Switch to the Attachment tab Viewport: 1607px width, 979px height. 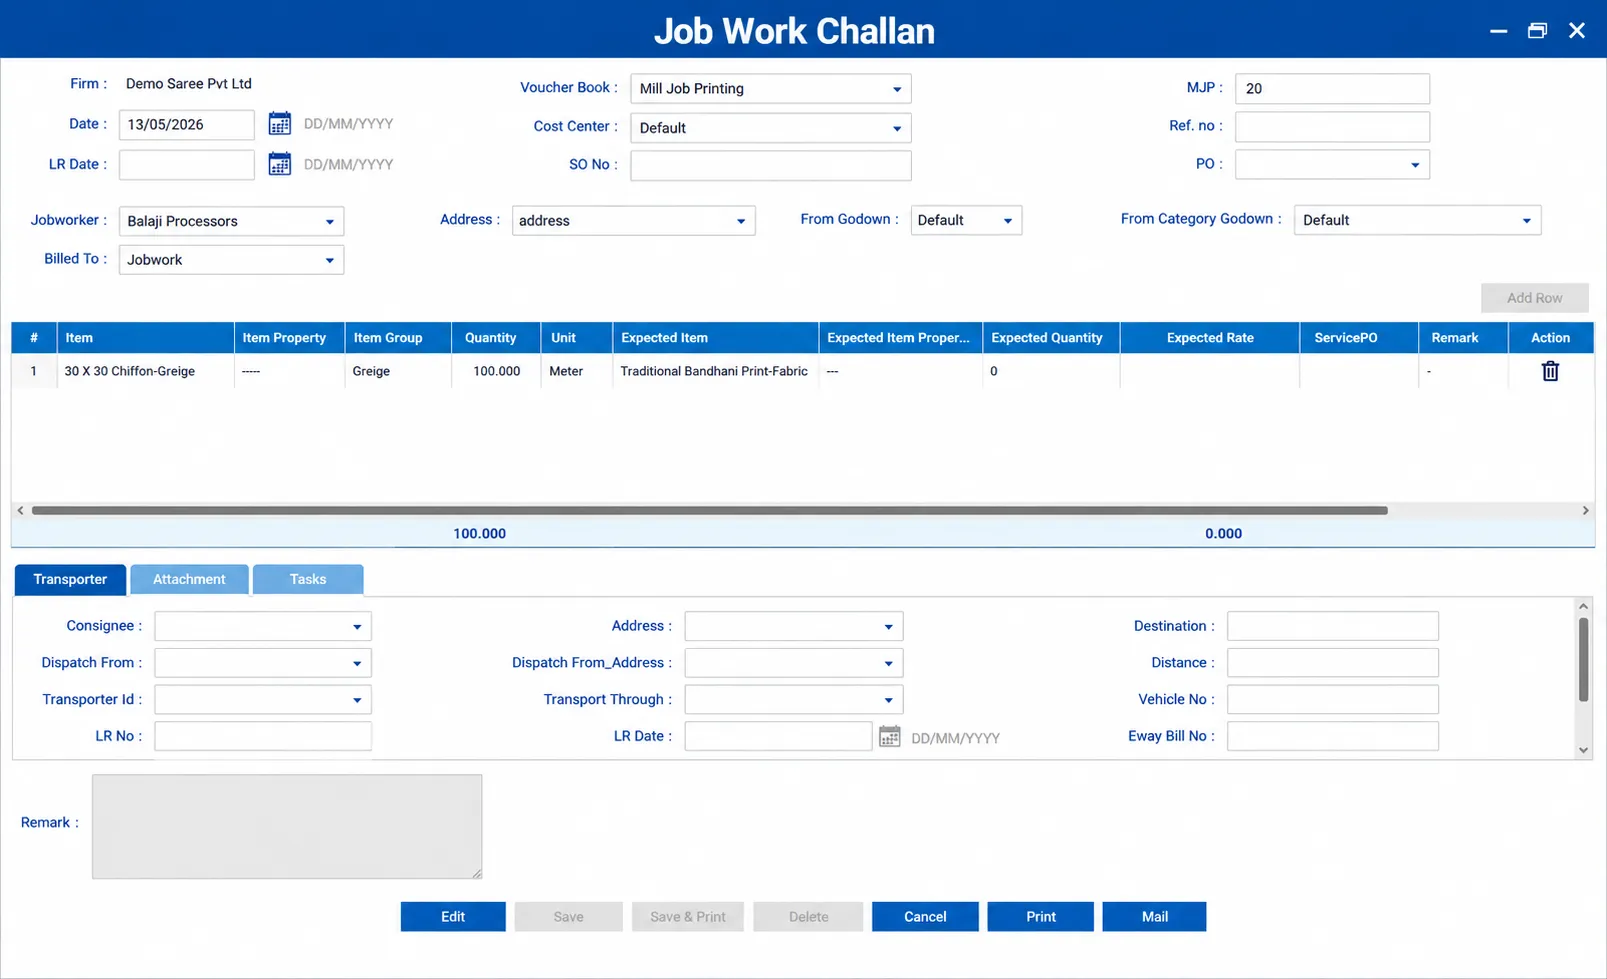pyautogui.click(x=189, y=579)
